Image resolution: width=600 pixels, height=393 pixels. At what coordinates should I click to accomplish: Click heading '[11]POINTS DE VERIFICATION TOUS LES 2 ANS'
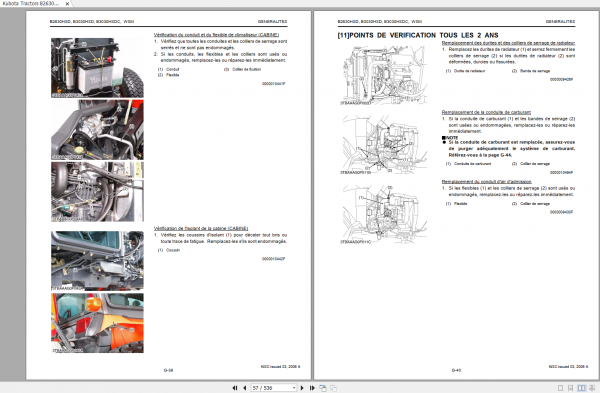418,35
